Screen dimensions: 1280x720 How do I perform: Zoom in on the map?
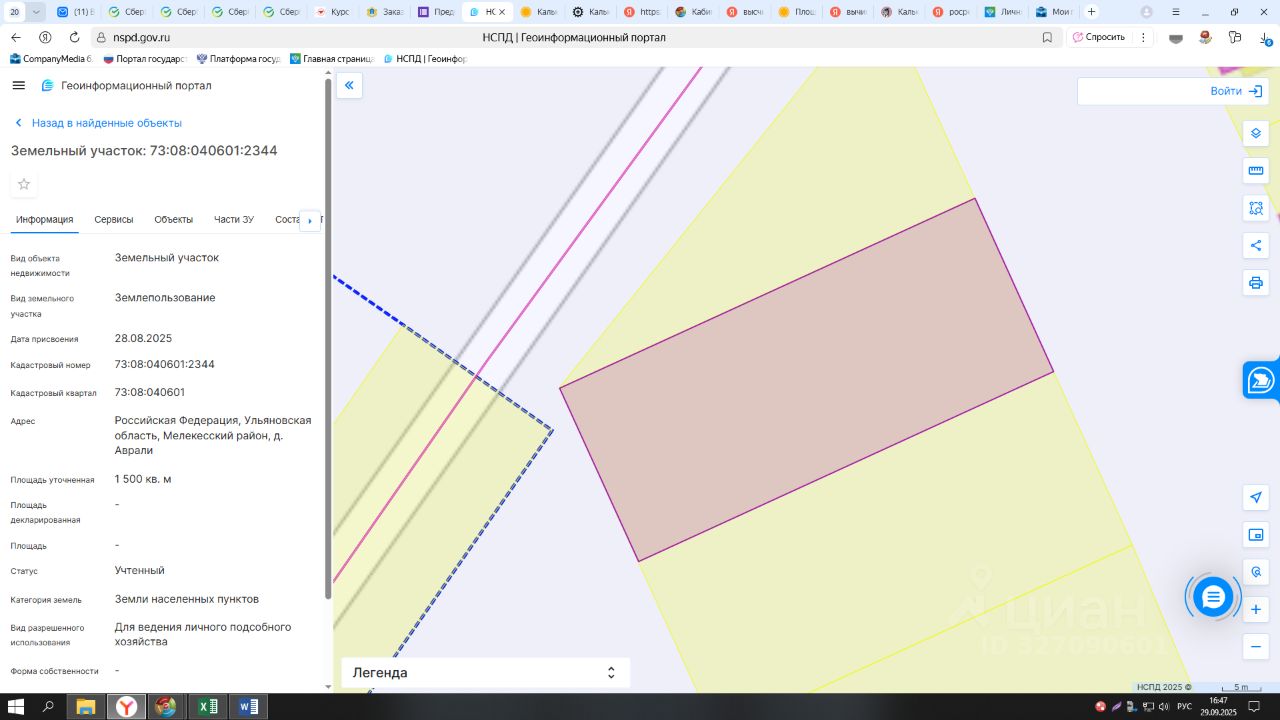pos(1256,609)
